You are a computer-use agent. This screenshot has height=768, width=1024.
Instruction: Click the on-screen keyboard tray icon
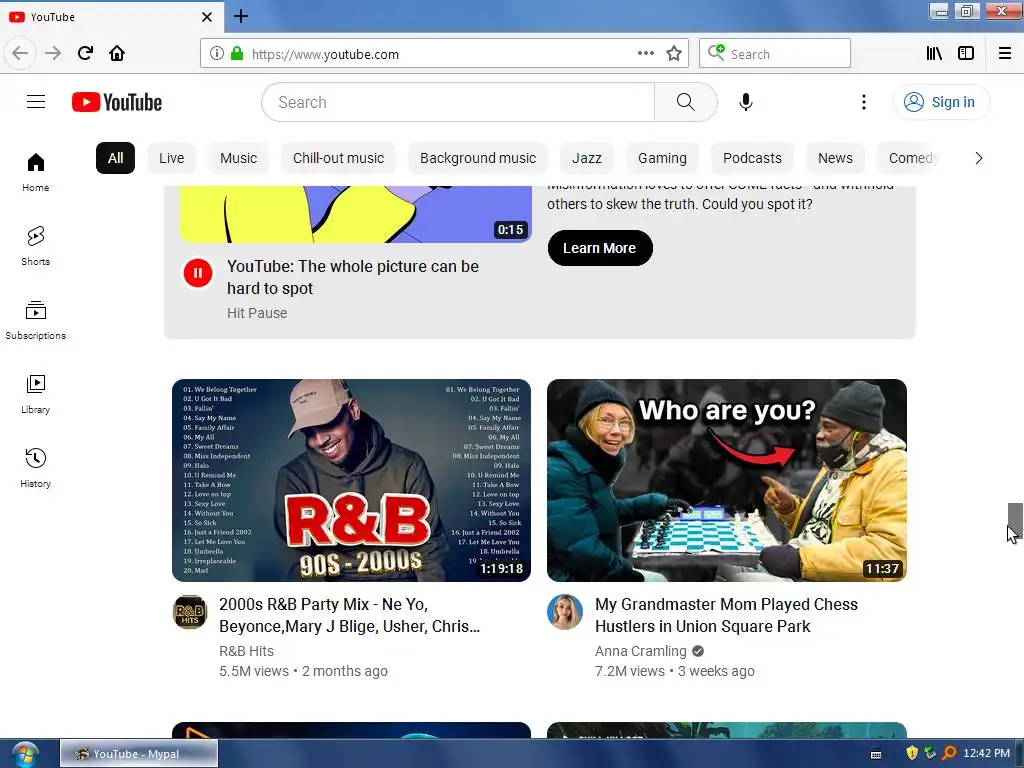876,755
